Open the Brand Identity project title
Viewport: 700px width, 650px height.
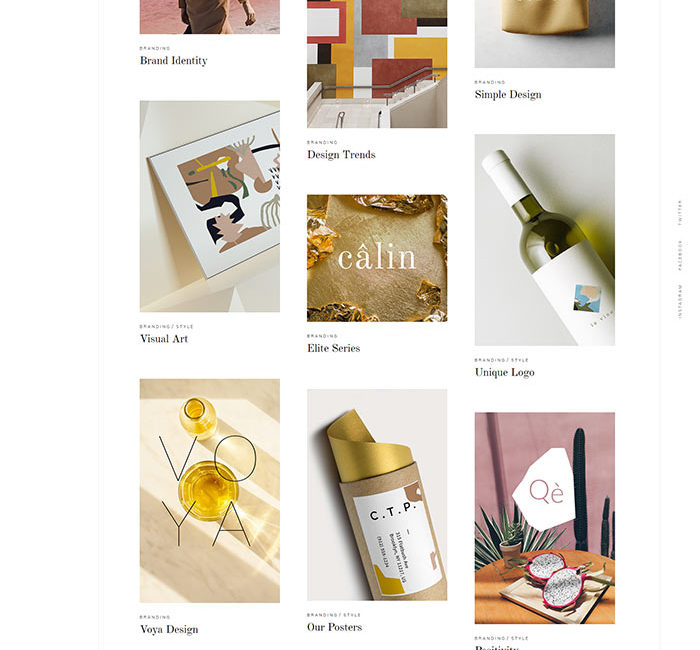(174, 61)
